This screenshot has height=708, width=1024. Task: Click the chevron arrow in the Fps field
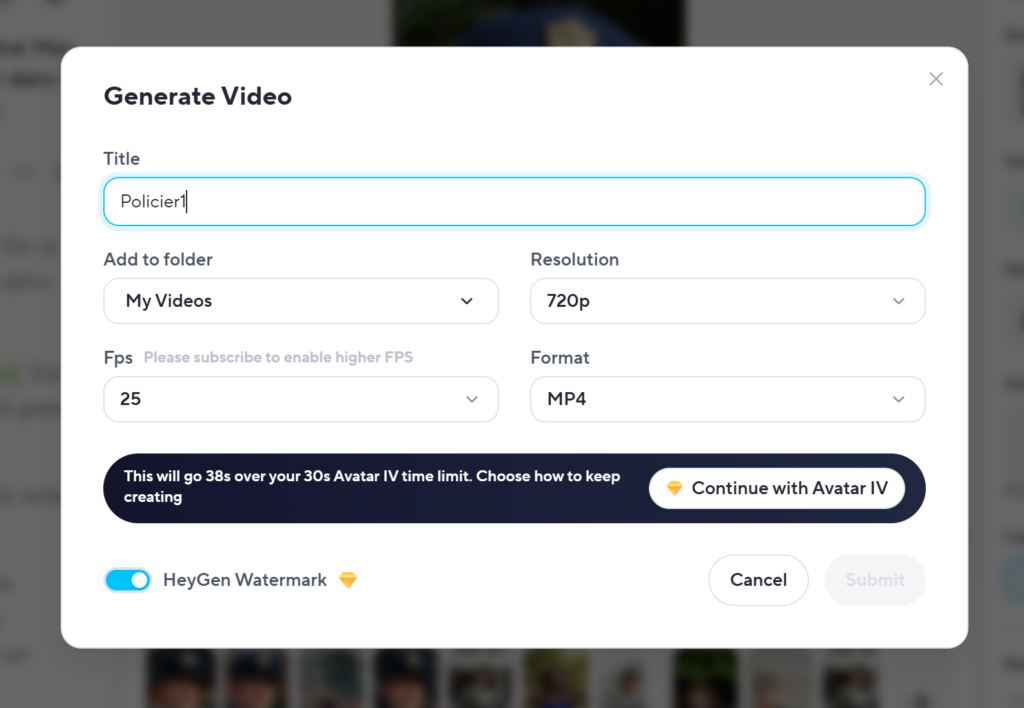[x=471, y=399]
